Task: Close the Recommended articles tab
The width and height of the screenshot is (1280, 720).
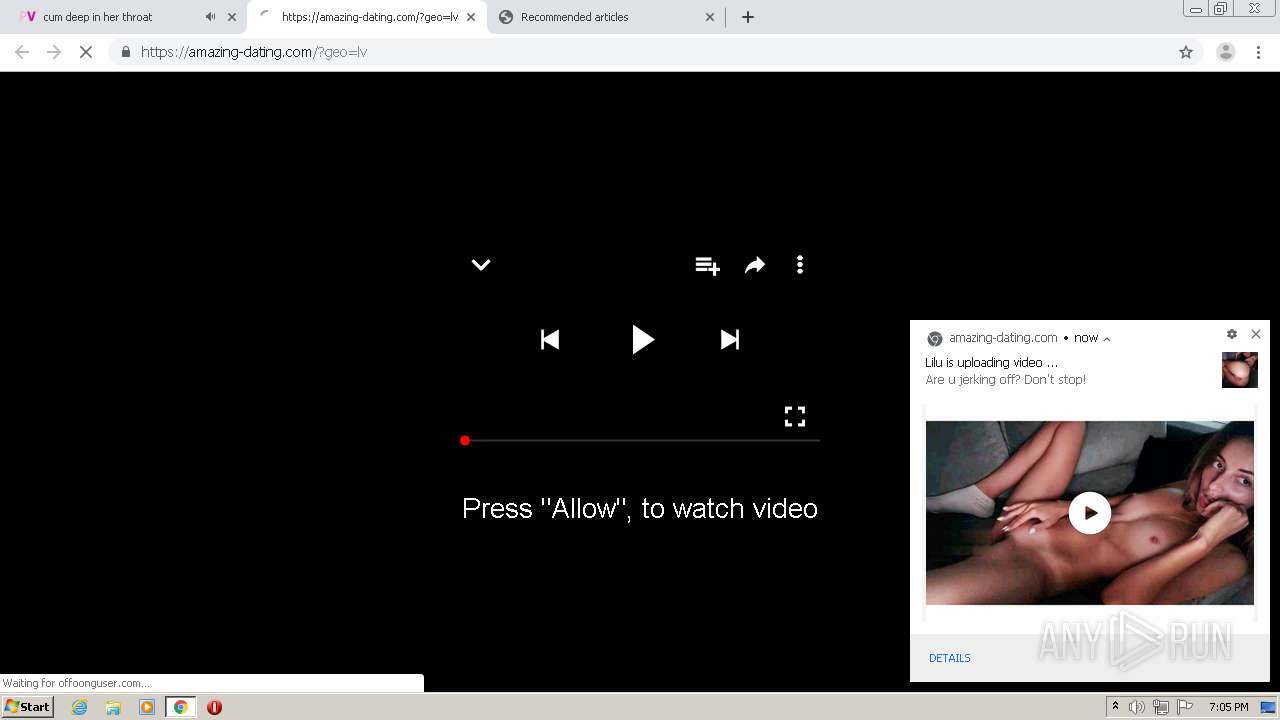Action: (x=710, y=17)
